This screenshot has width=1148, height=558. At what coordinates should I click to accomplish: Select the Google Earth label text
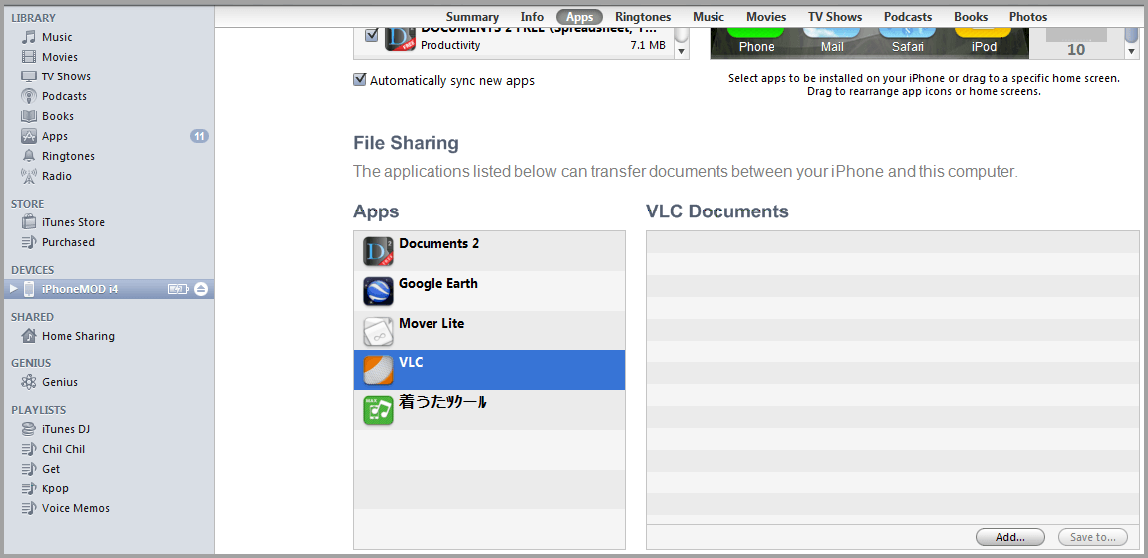tap(438, 283)
